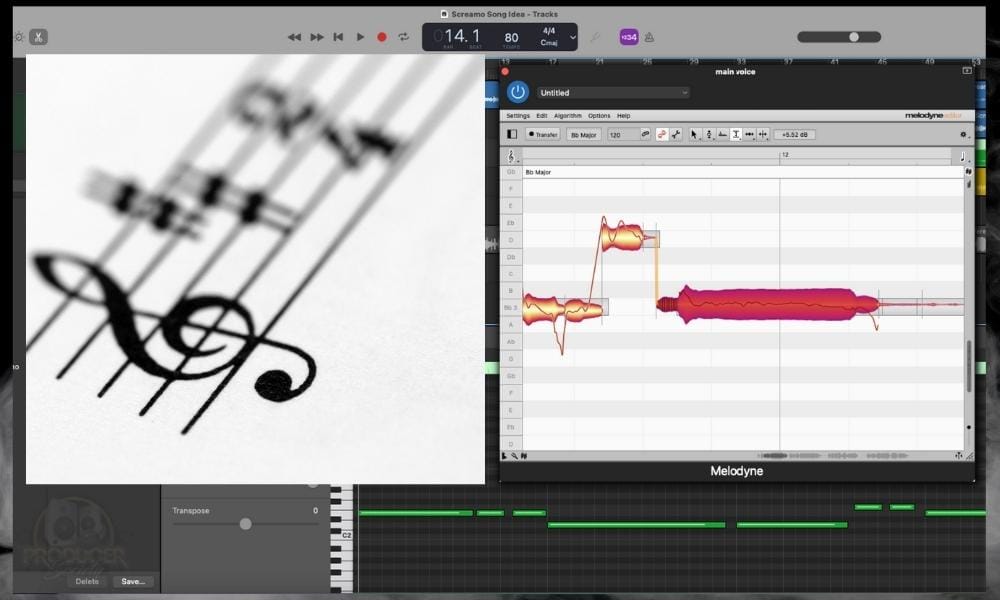Open the Melodyne gear settings menu
The image size is (1000, 600).
[964, 135]
